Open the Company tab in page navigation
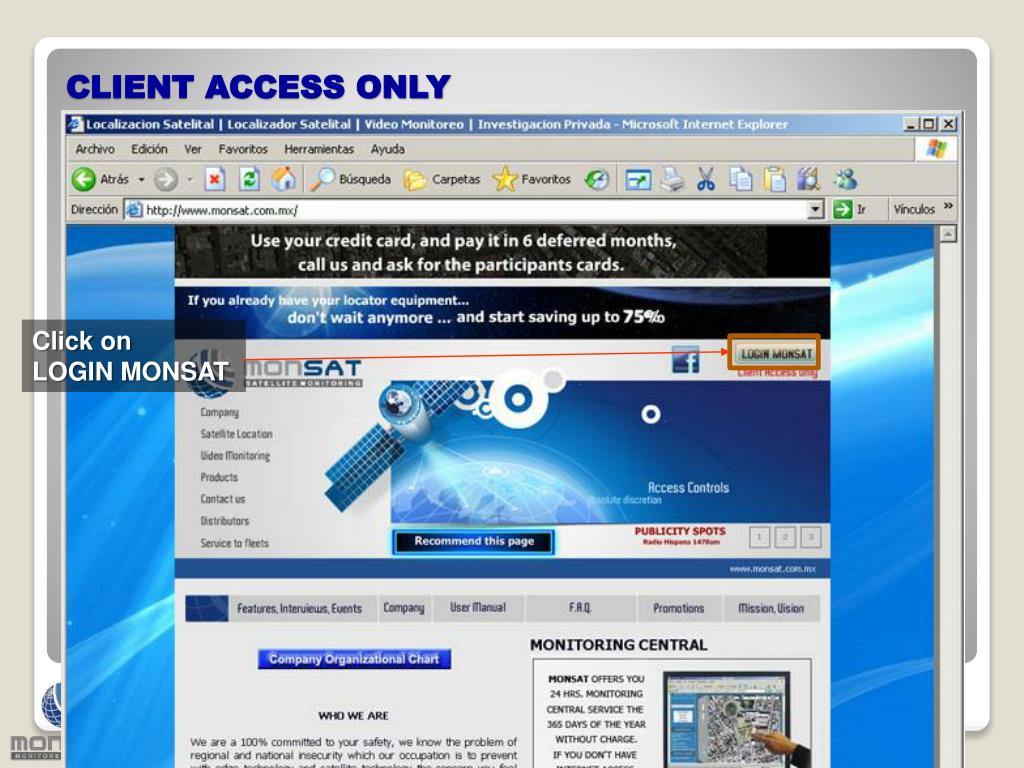Image resolution: width=1024 pixels, height=768 pixels. (x=404, y=609)
